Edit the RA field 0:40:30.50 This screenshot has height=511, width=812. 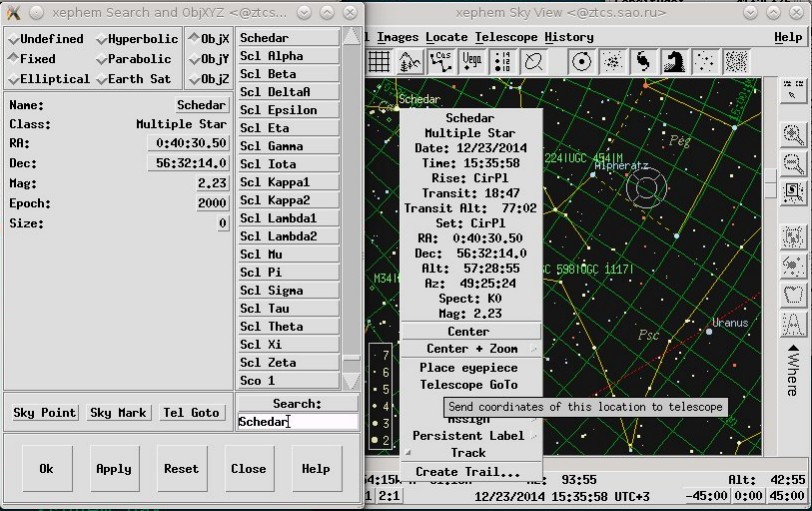(188, 143)
